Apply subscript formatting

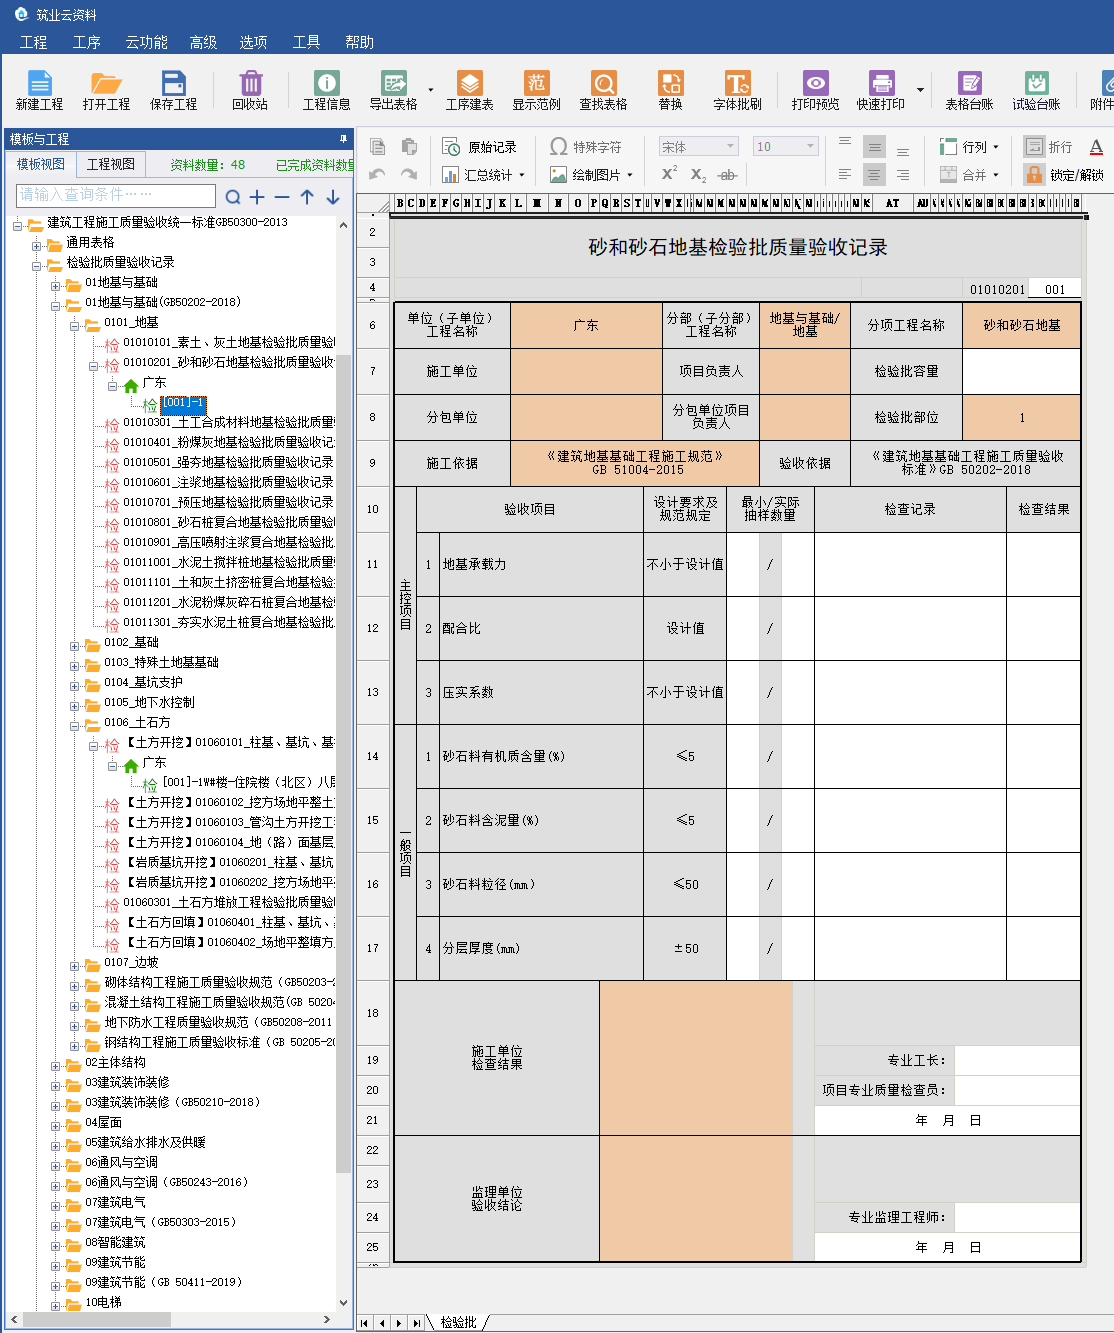[x=698, y=174]
